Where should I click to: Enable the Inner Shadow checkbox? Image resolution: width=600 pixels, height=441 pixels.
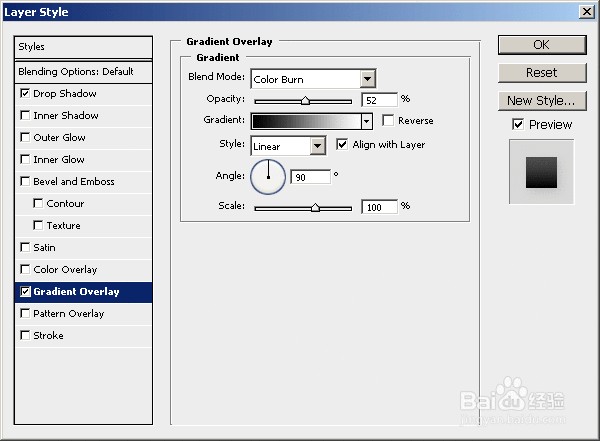[x=25, y=115]
